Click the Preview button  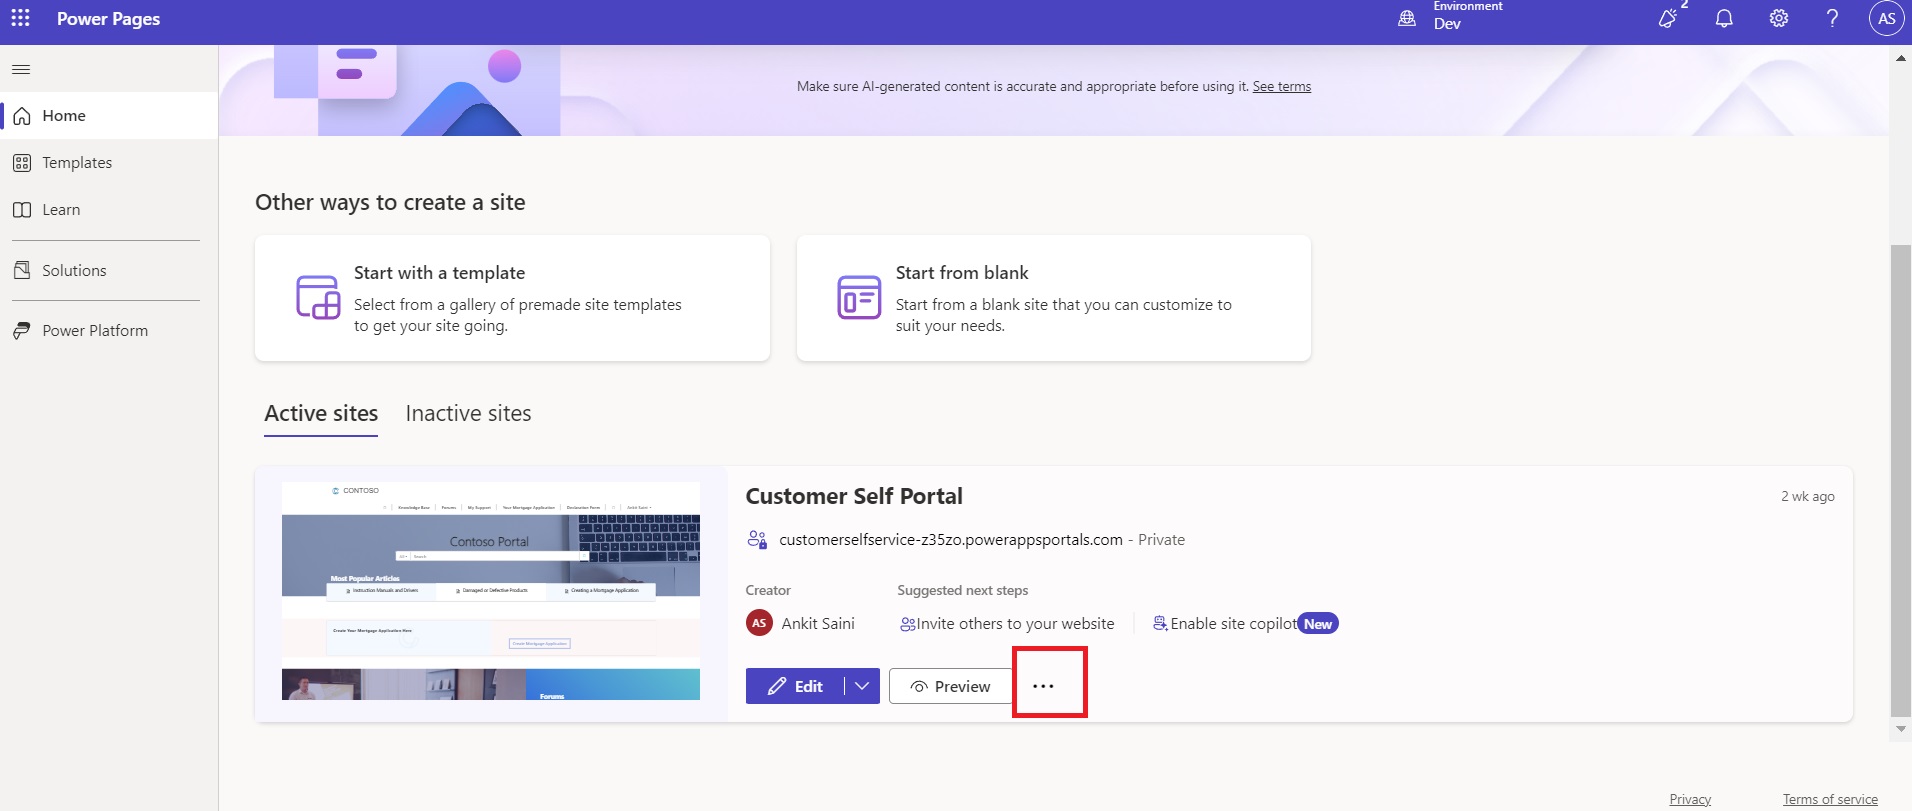point(950,686)
